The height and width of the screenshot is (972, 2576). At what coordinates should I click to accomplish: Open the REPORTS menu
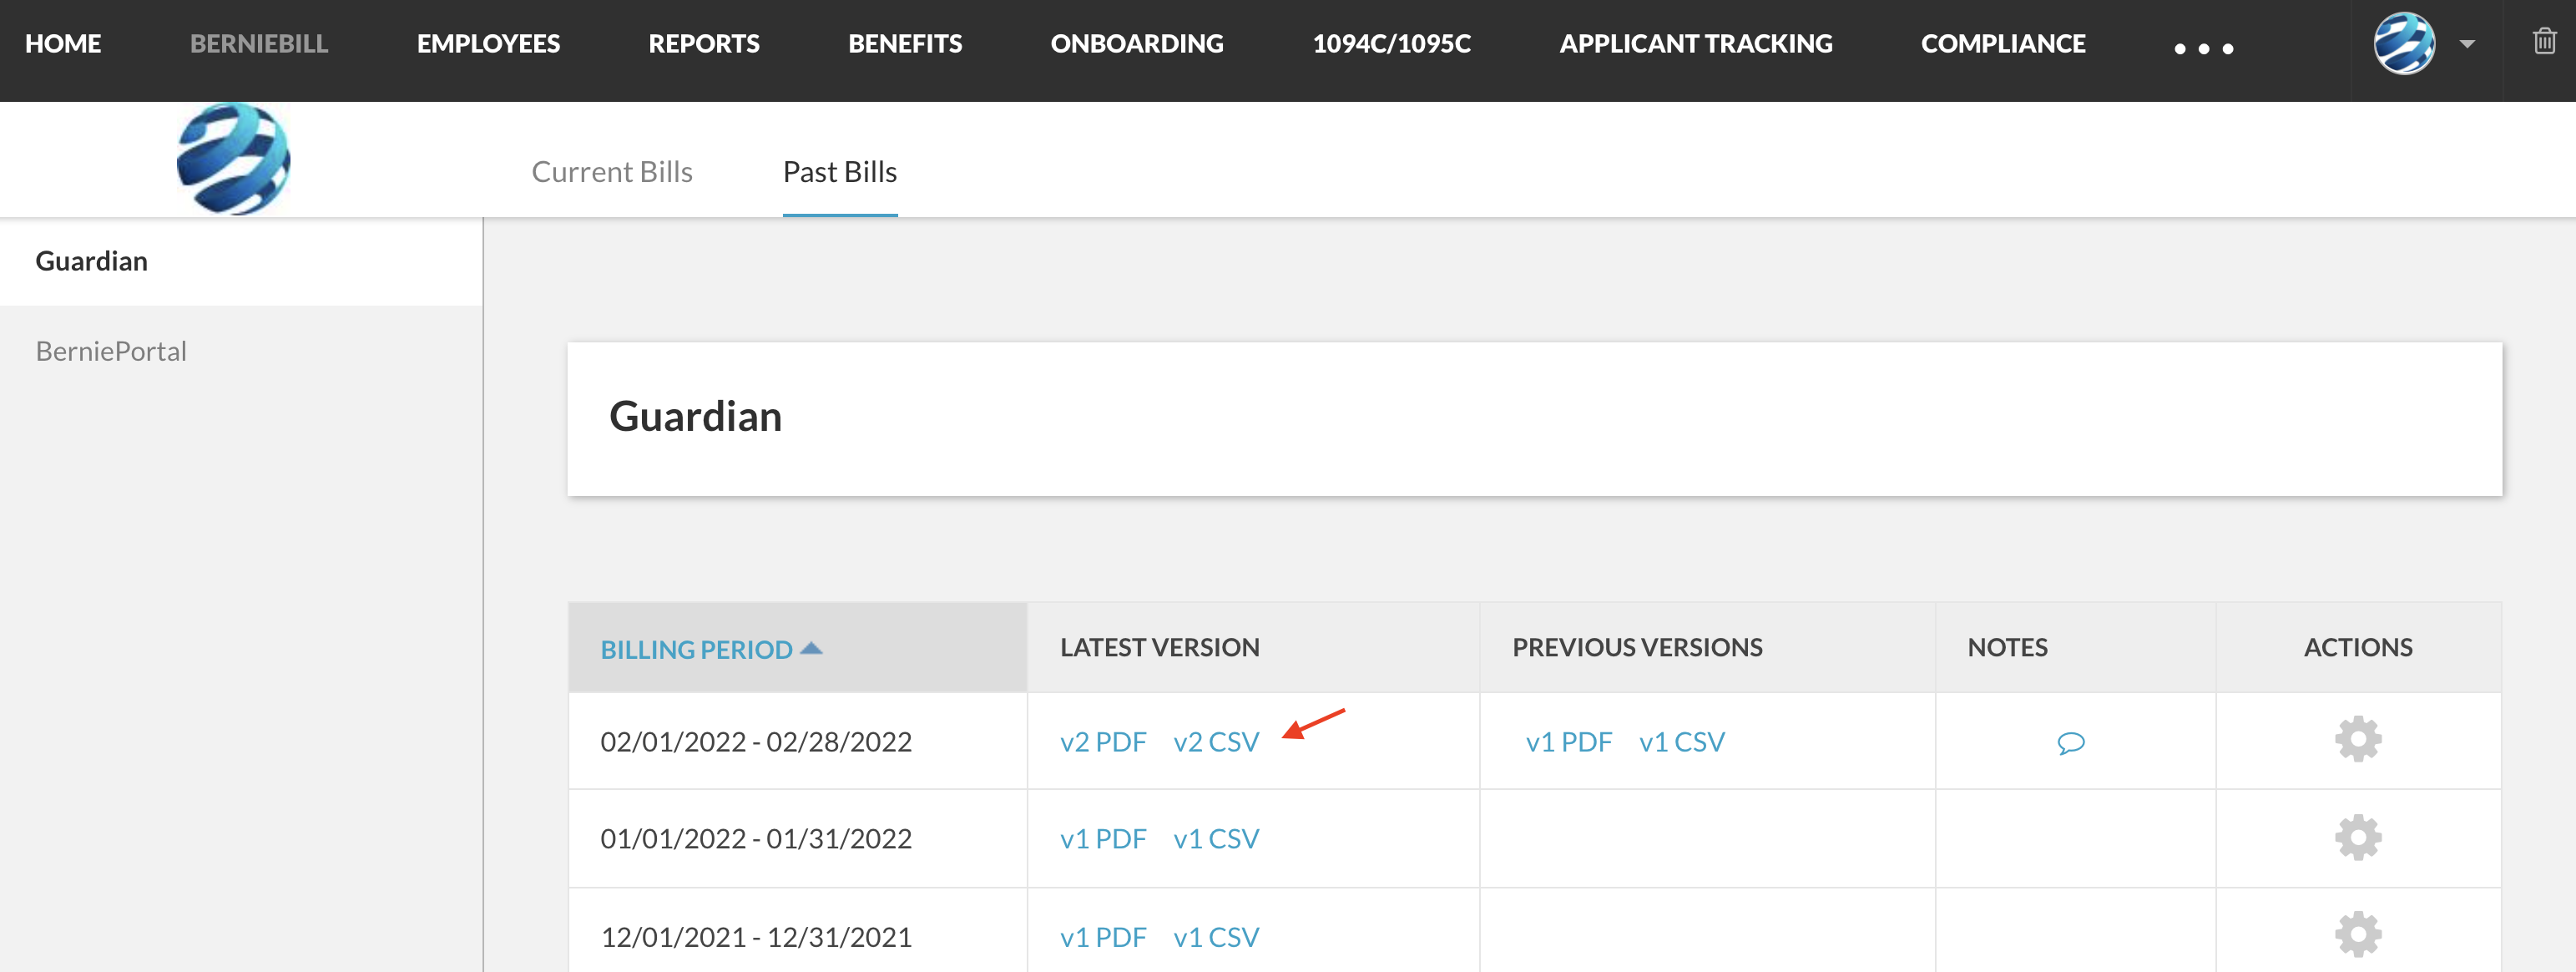pos(704,44)
